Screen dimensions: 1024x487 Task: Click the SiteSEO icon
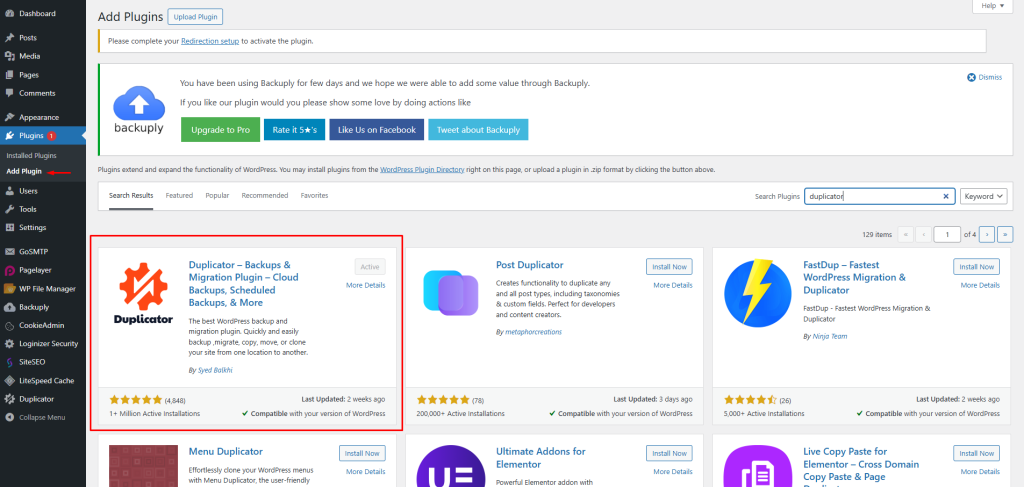tap(9, 362)
